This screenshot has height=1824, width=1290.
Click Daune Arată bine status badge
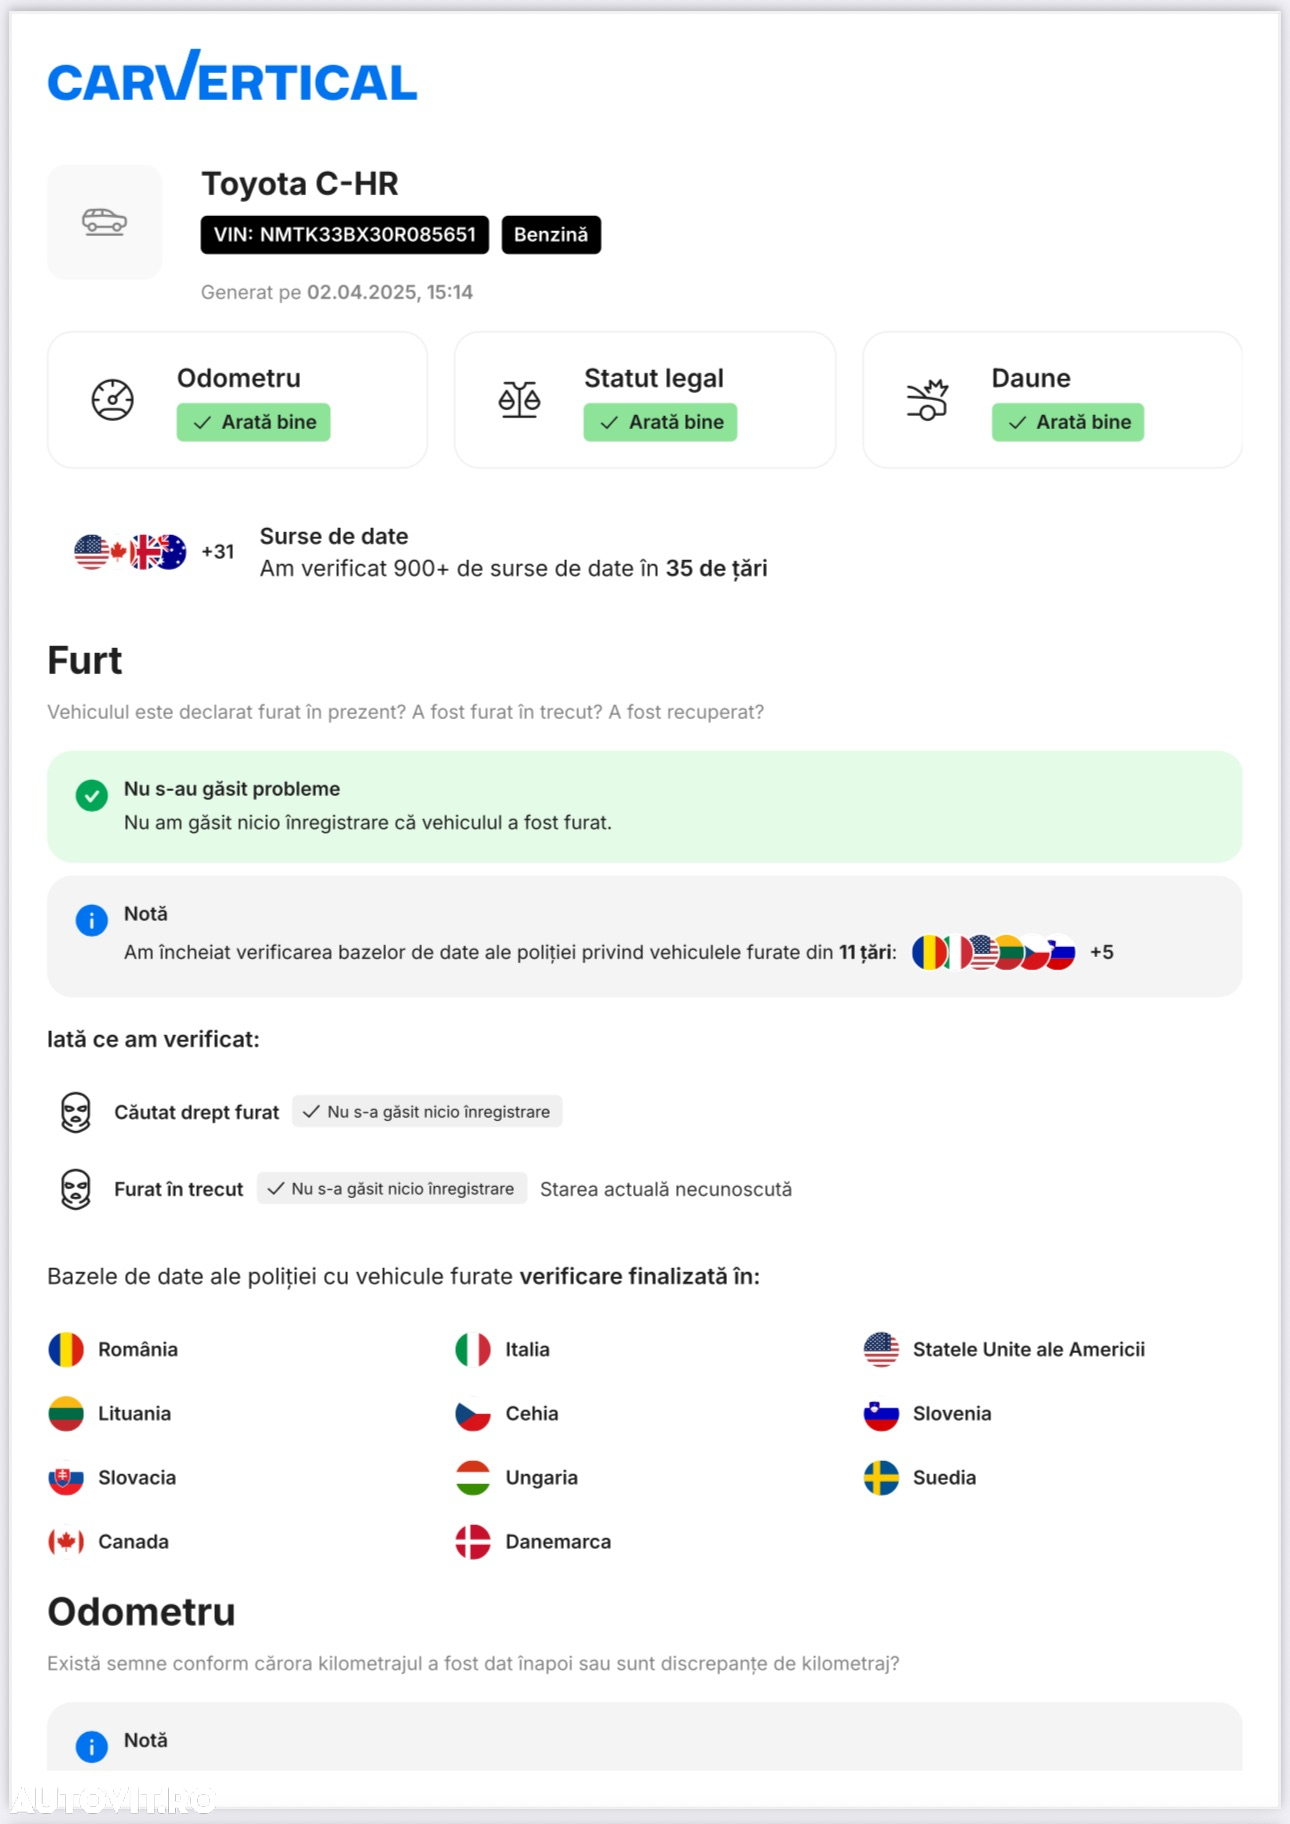[x=1068, y=422]
